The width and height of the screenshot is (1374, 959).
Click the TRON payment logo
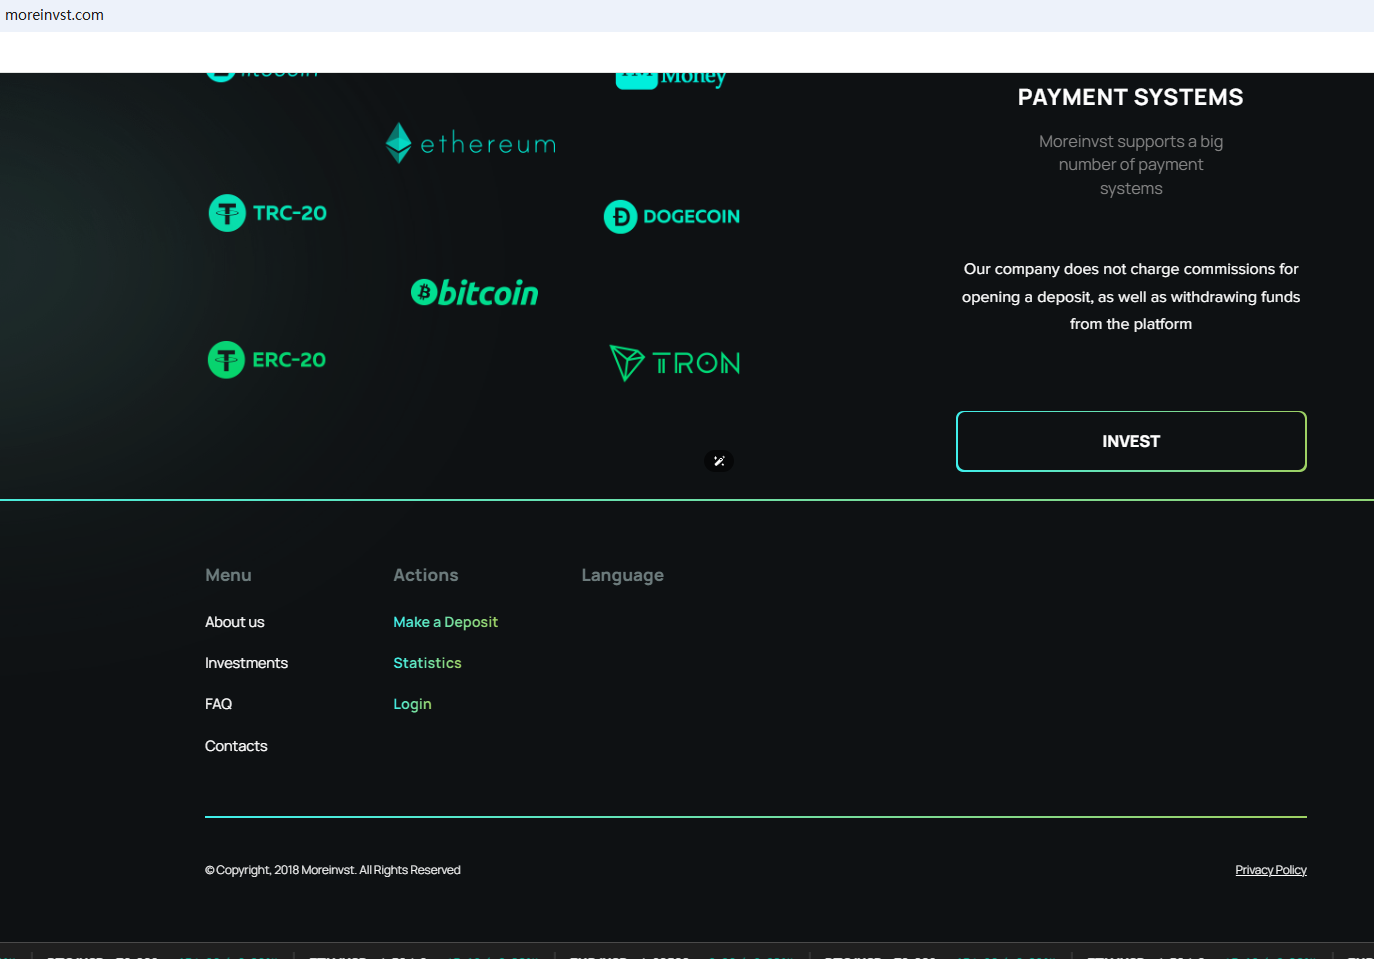(x=675, y=363)
